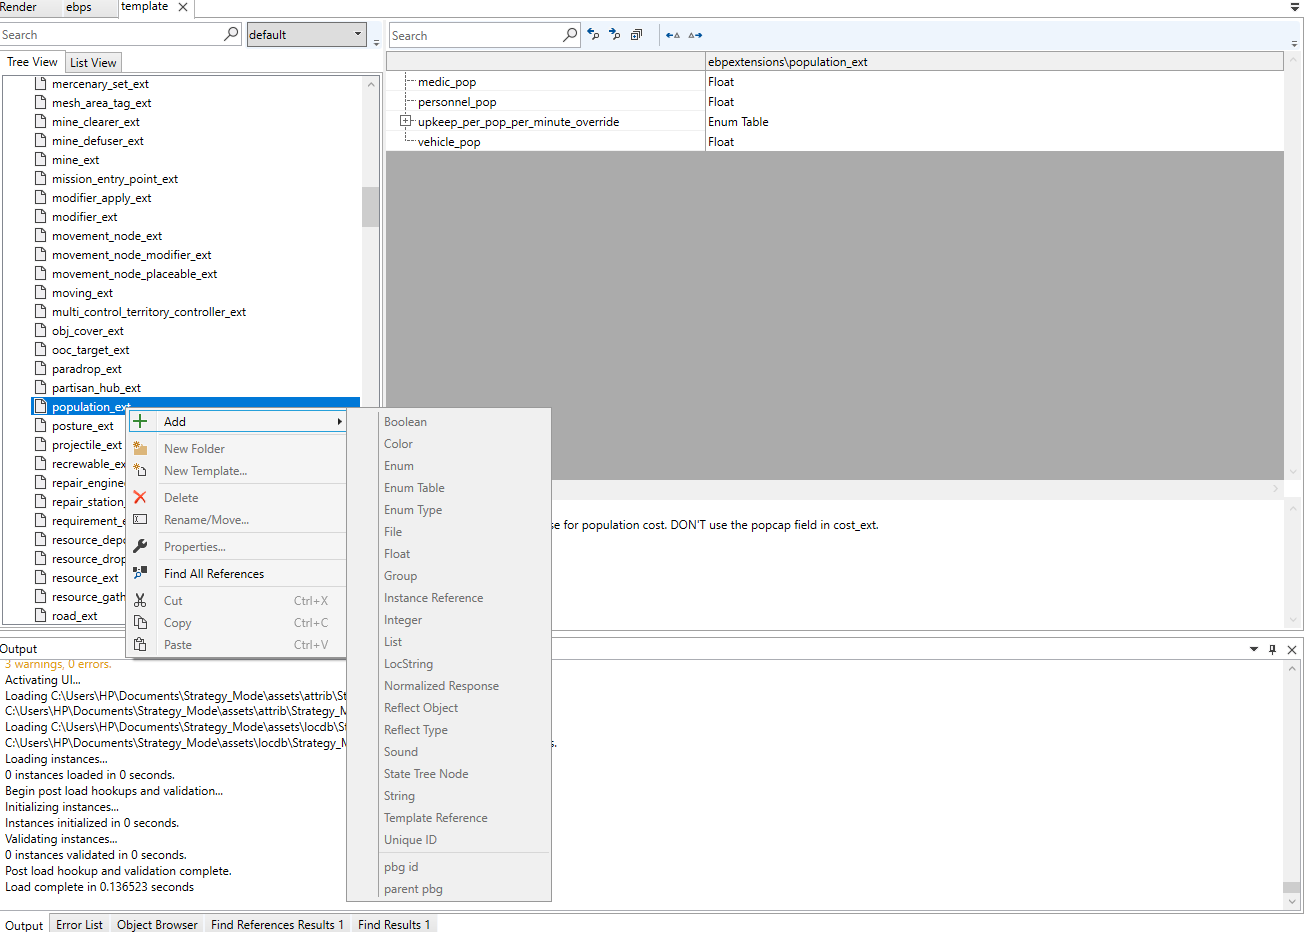Expand the upkeep_per_pop_per_minute_override tree node
Screen dimensions: 1304x932
pos(406,121)
